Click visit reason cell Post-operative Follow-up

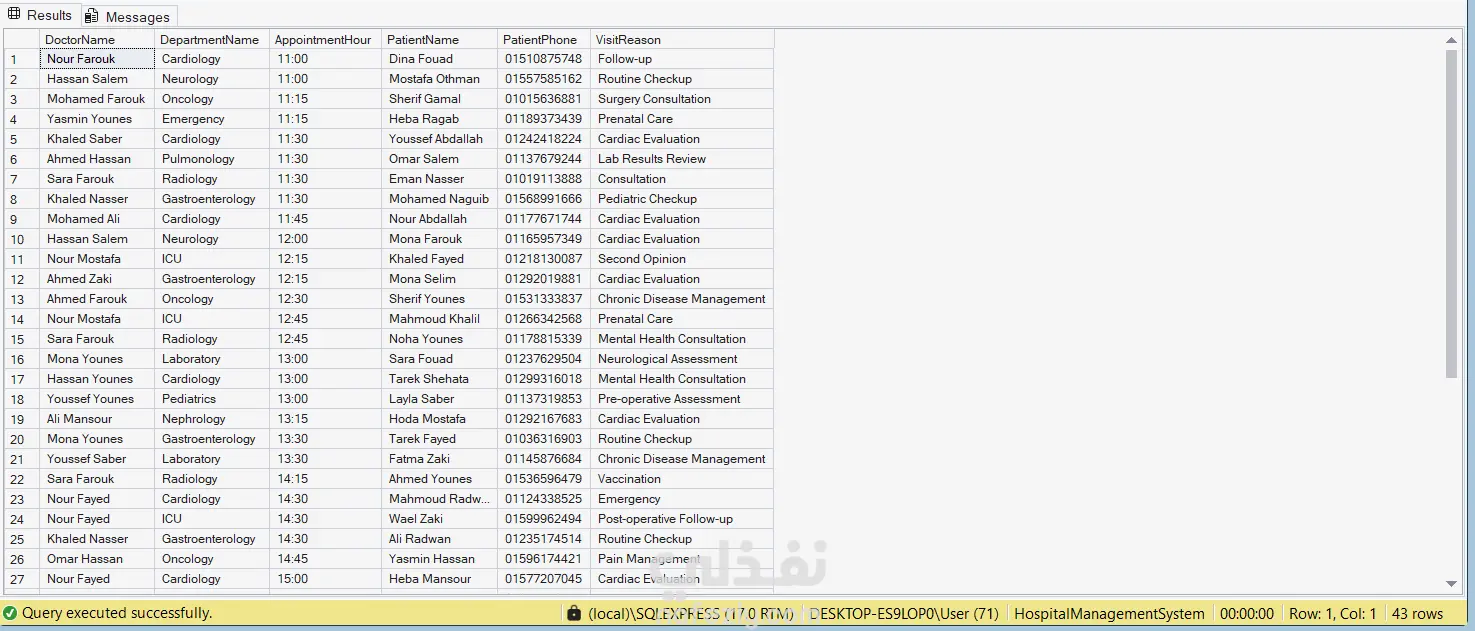(682, 519)
